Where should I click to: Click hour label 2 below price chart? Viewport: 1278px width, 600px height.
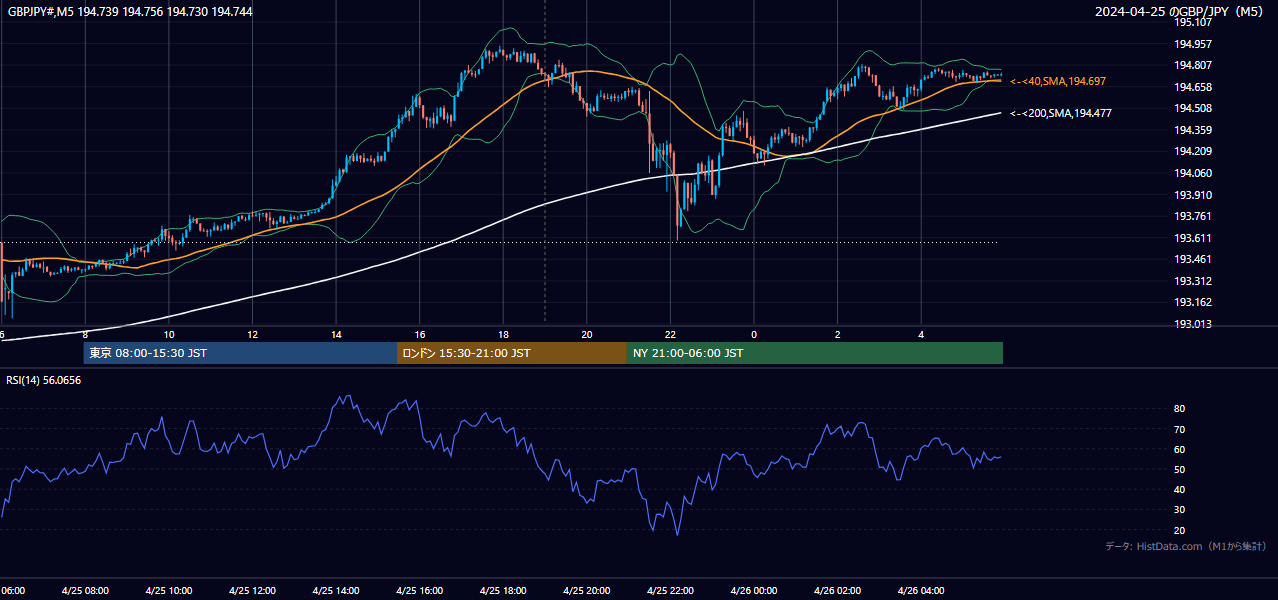tap(838, 334)
